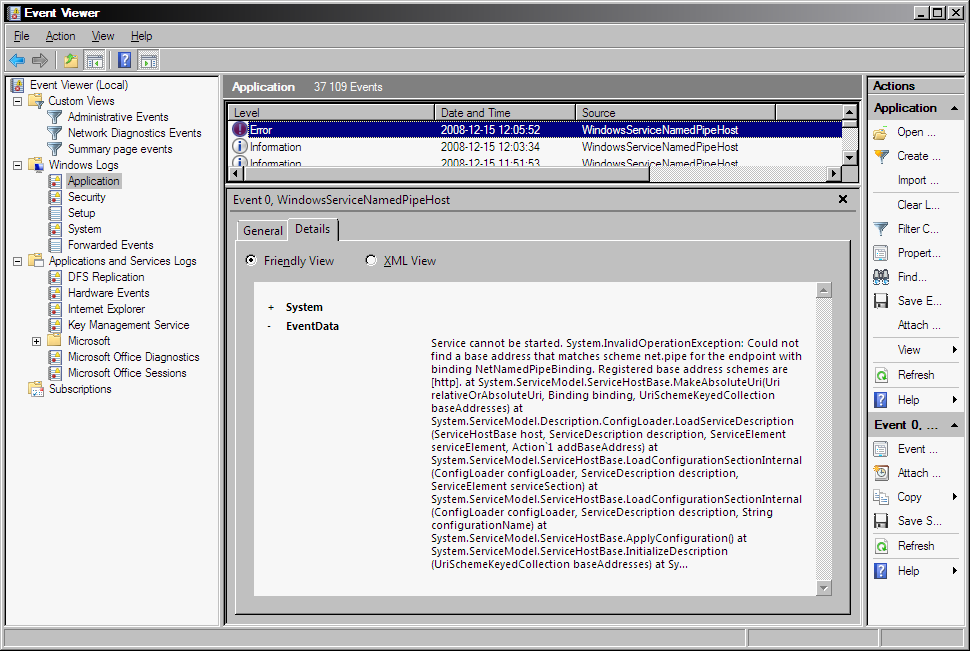Expand the System section in details
Image resolution: width=970 pixels, height=651 pixels.
[270, 308]
